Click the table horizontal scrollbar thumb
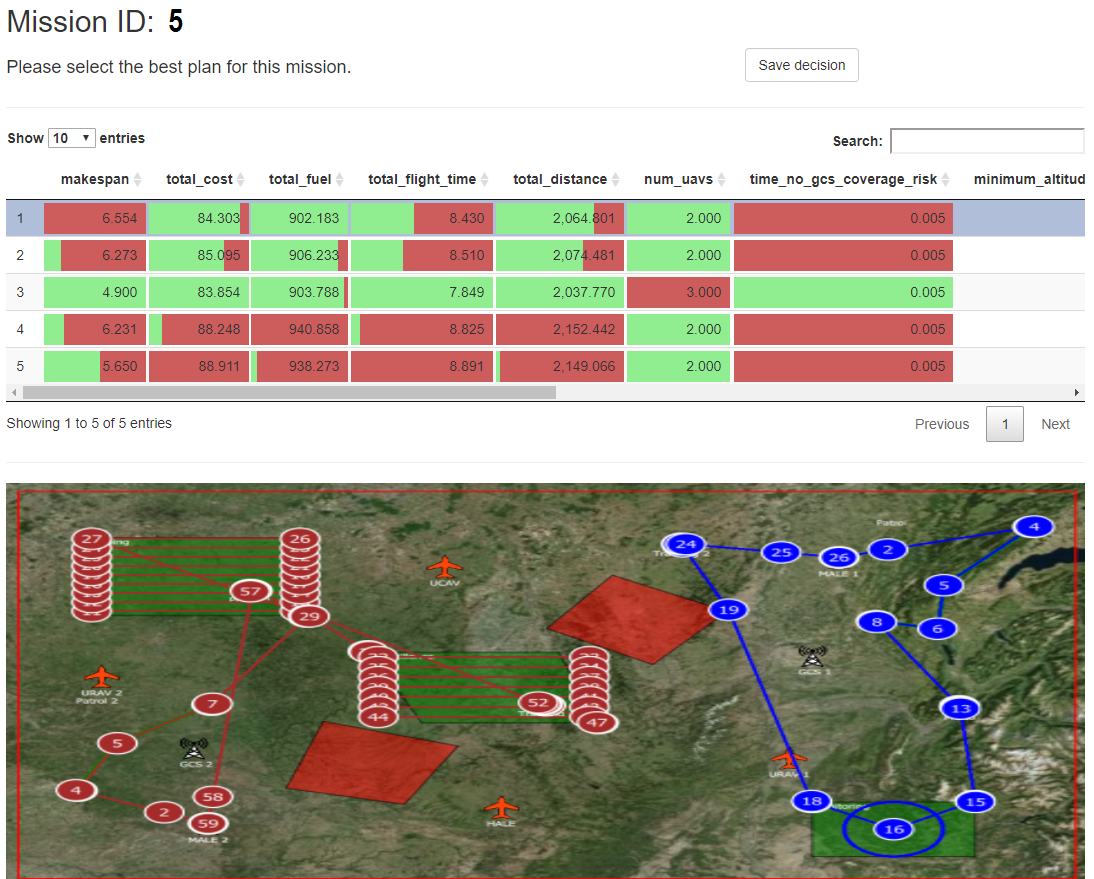The width and height of the screenshot is (1094, 879). pos(288,393)
